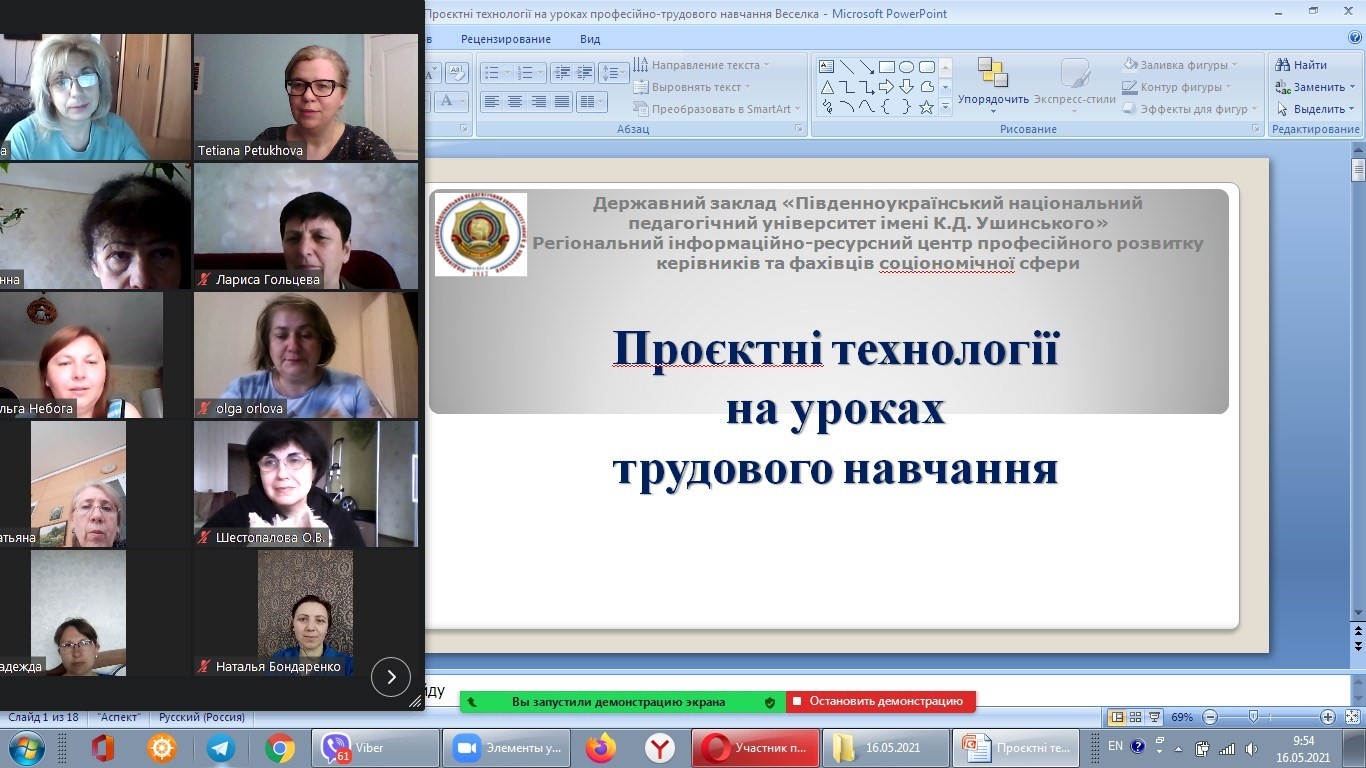The width and height of the screenshot is (1366, 768).
Task: Select the down arrow shape
Action: (907, 87)
